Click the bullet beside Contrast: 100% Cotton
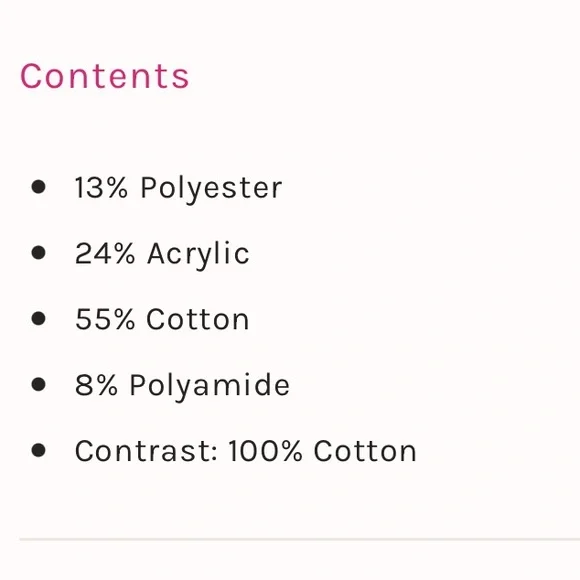Image resolution: width=580 pixels, height=580 pixels. pos(38,450)
